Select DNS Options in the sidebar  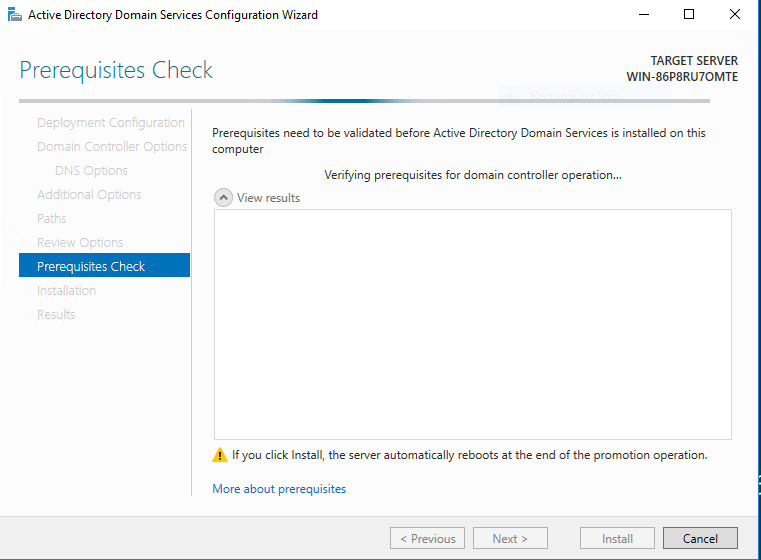coord(91,171)
